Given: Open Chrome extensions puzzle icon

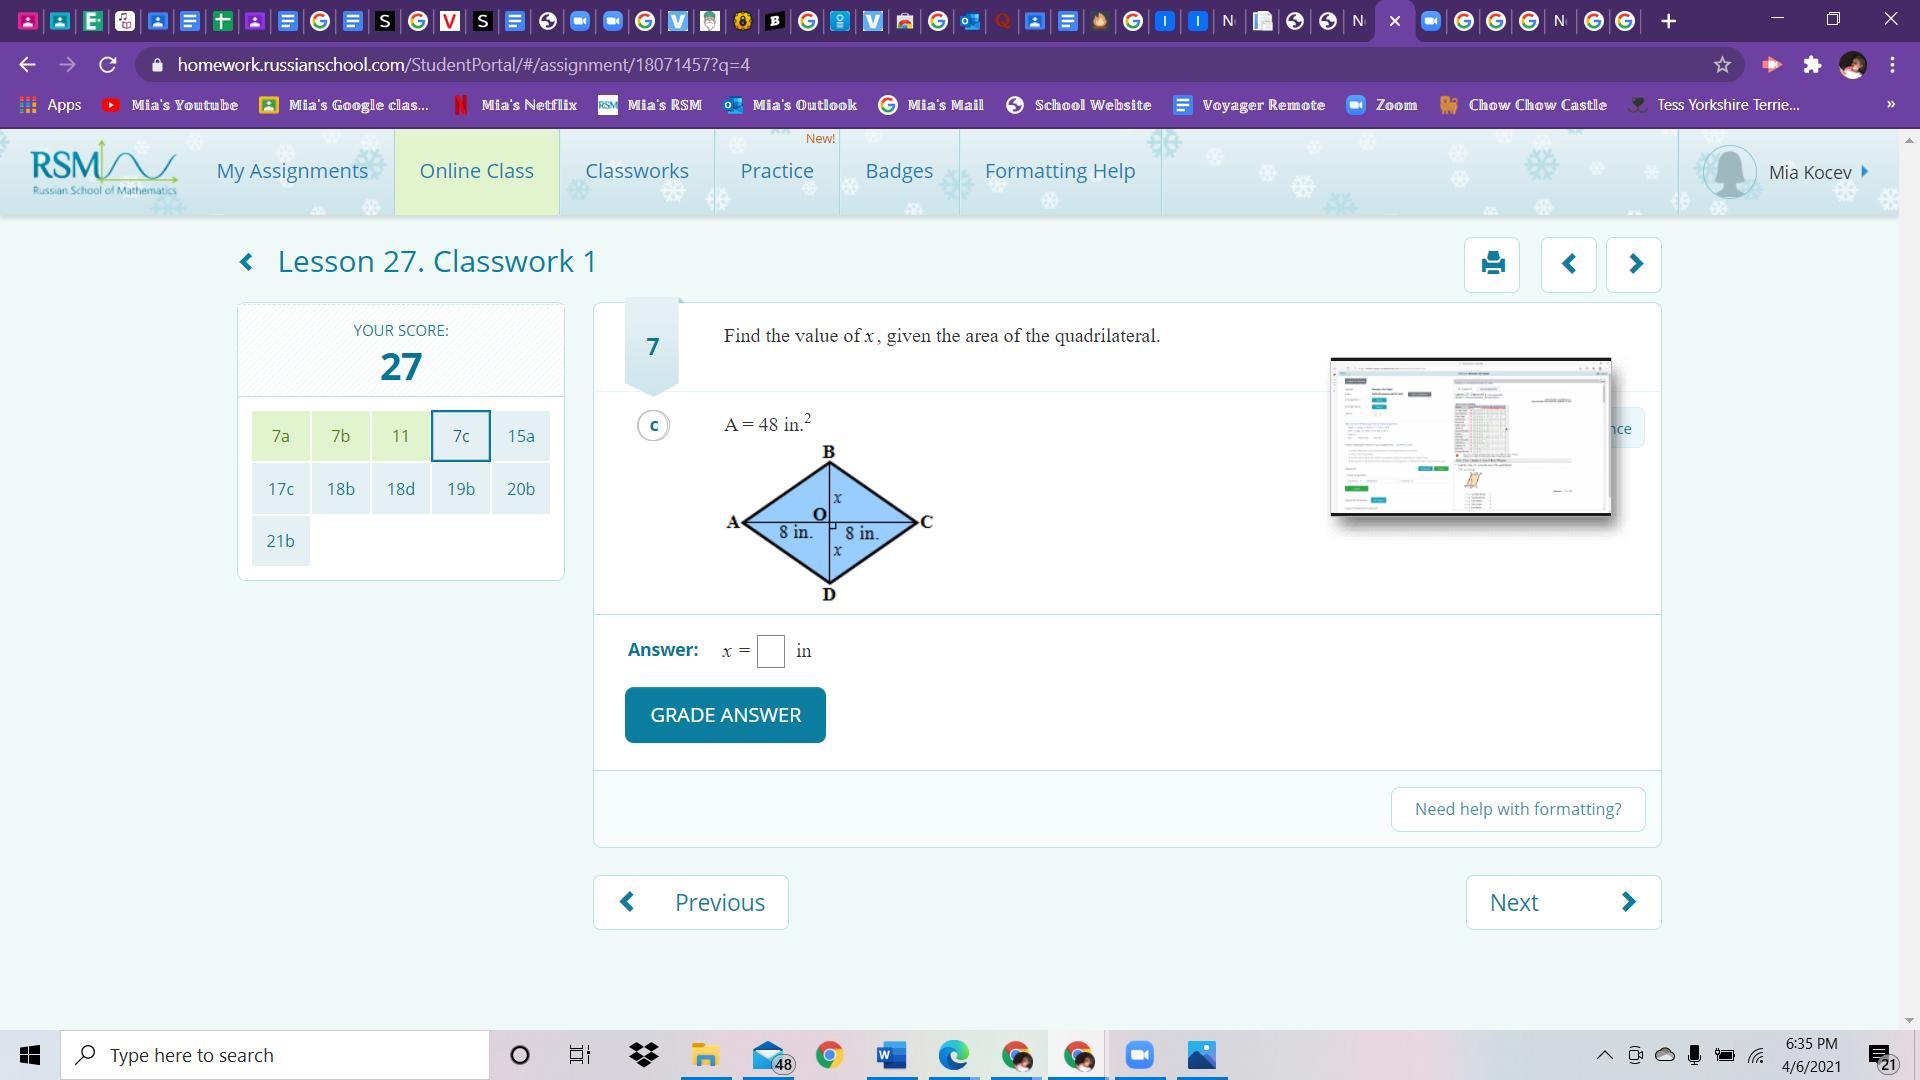Looking at the screenshot, I should [1812, 65].
